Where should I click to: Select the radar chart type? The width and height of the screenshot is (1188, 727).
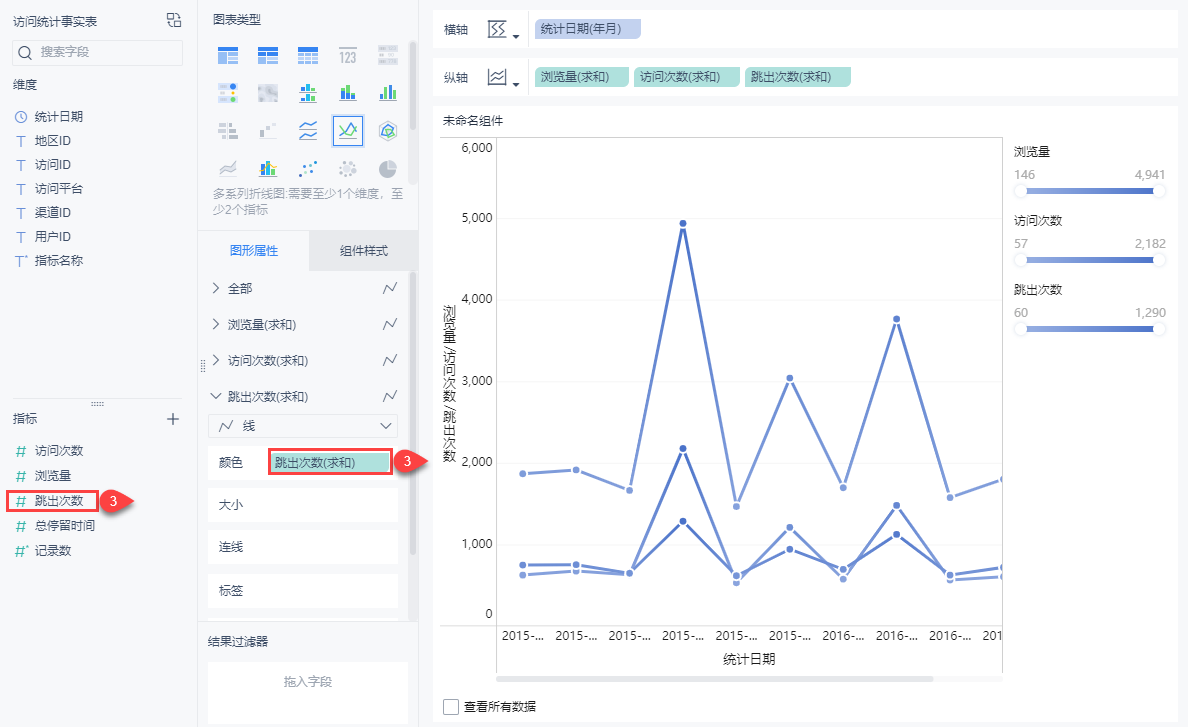[x=388, y=131]
